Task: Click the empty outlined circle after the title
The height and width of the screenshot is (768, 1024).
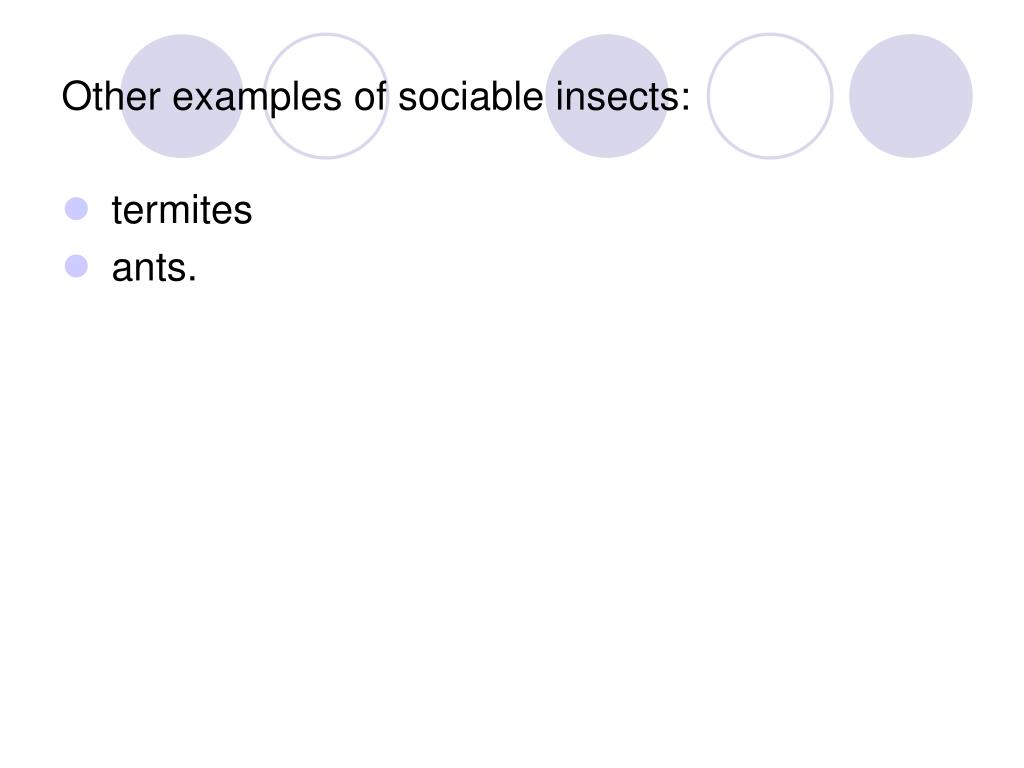Action: pos(770,96)
